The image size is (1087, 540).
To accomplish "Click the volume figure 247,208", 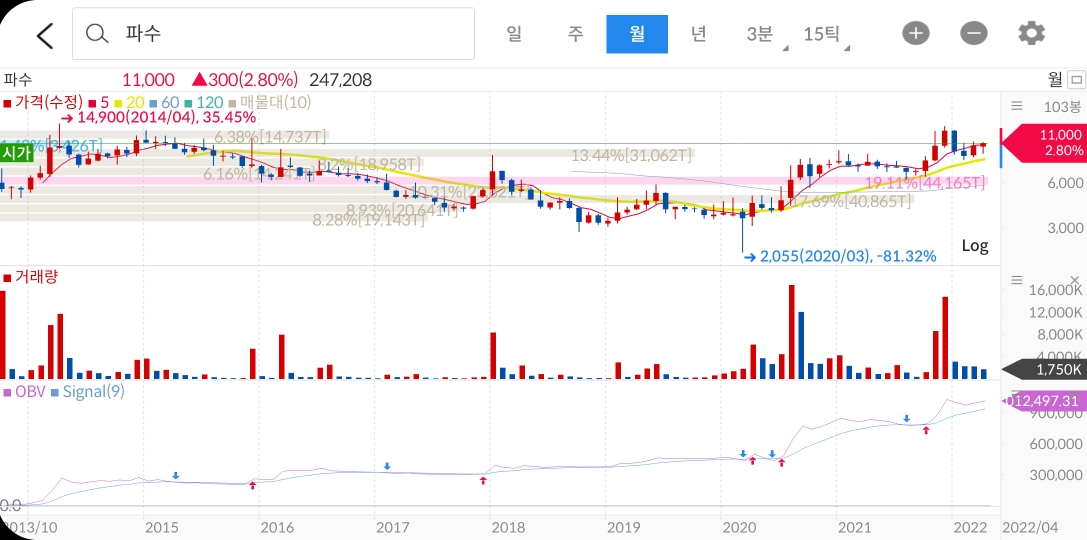I will [340, 80].
